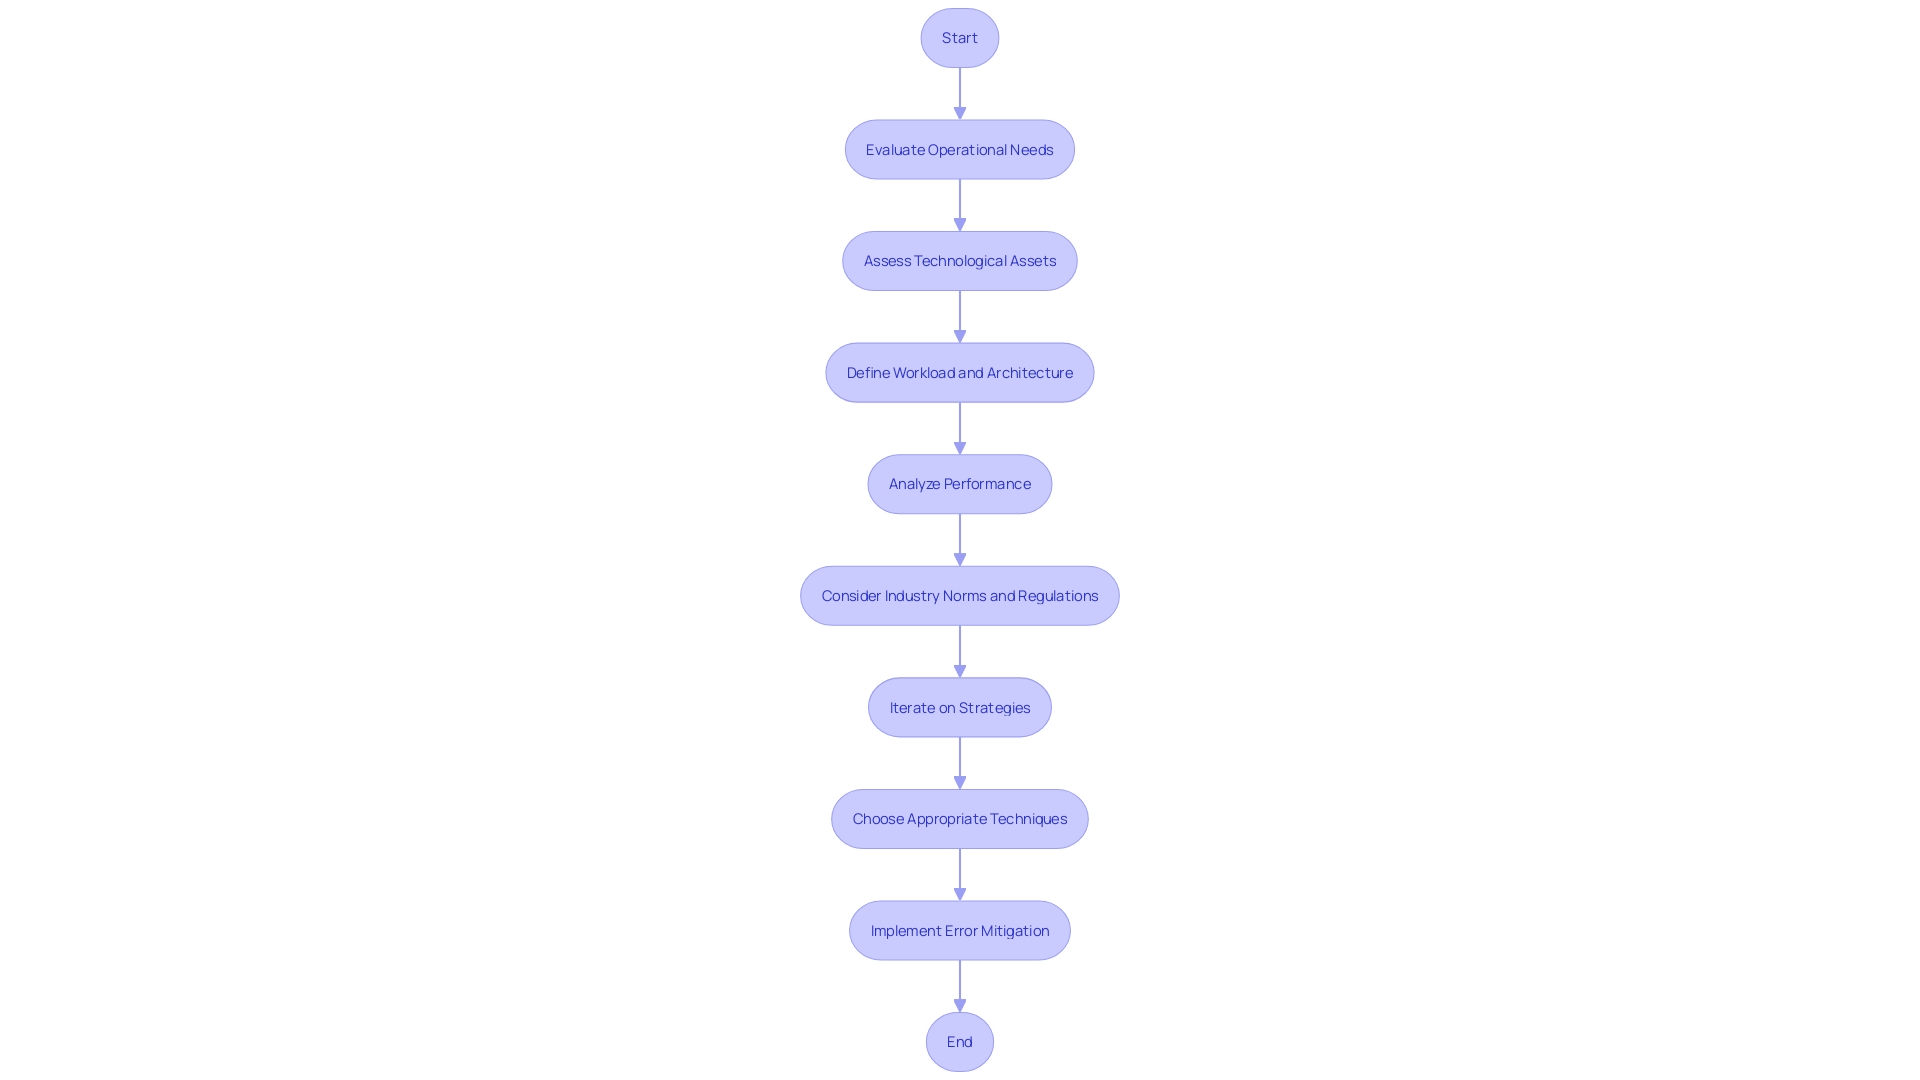Click the End node icon
Screen dimensions: 1920x1080
coord(959,1040)
